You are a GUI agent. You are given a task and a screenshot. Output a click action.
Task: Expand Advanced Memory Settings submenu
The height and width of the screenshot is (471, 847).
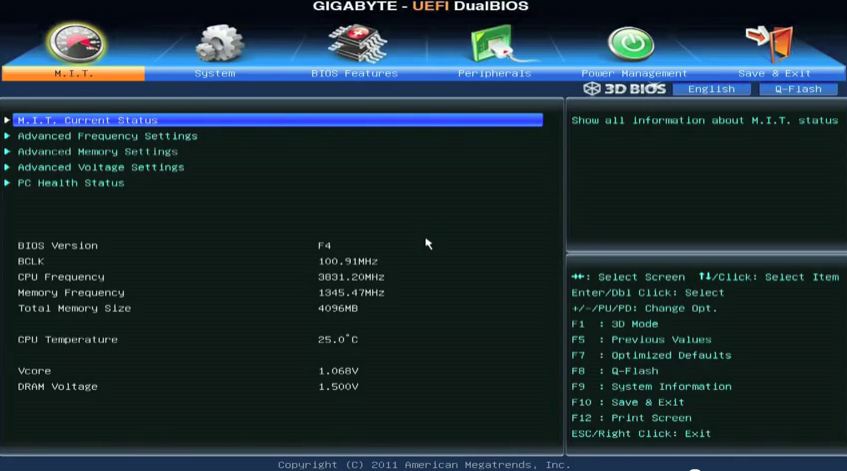point(97,152)
